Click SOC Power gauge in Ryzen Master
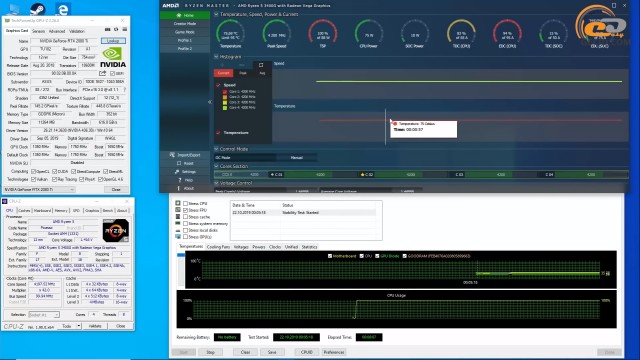The width and height of the screenshot is (640, 360). click(415, 34)
